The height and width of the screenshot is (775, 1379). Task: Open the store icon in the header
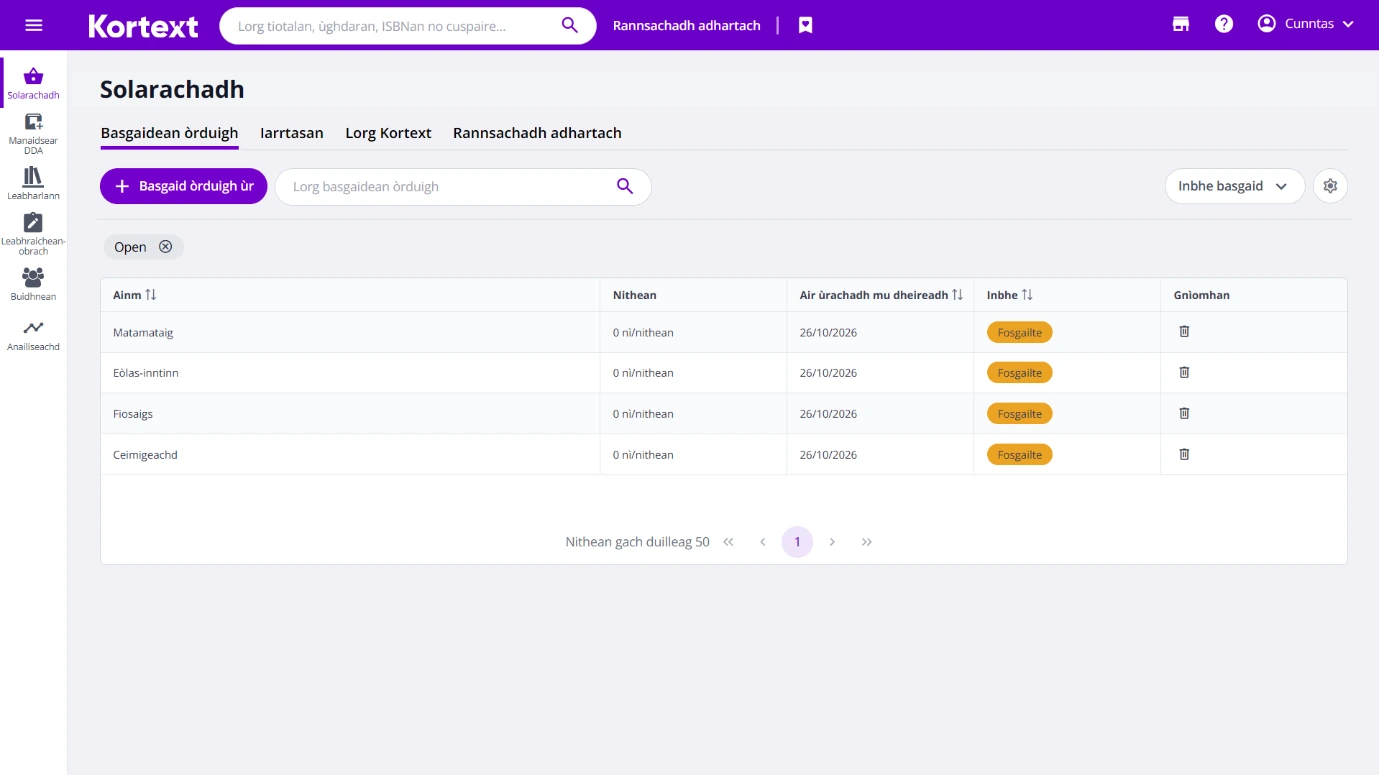point(1181,24)
